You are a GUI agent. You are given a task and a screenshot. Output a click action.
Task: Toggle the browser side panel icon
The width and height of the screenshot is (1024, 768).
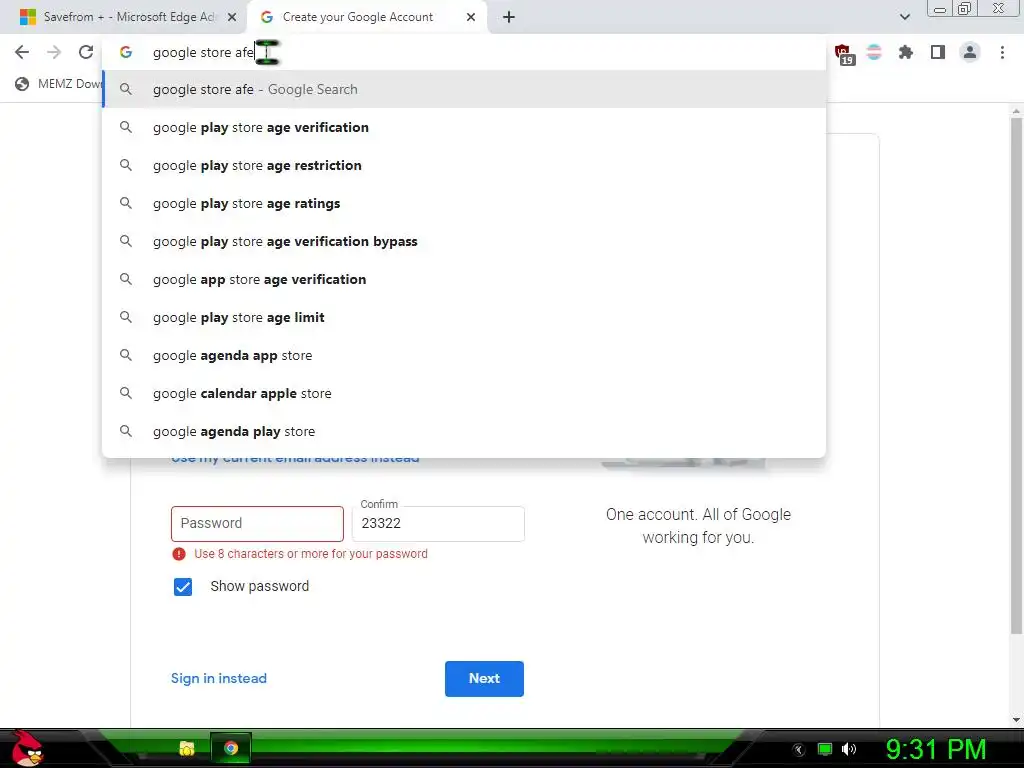(x=938, y=52)
